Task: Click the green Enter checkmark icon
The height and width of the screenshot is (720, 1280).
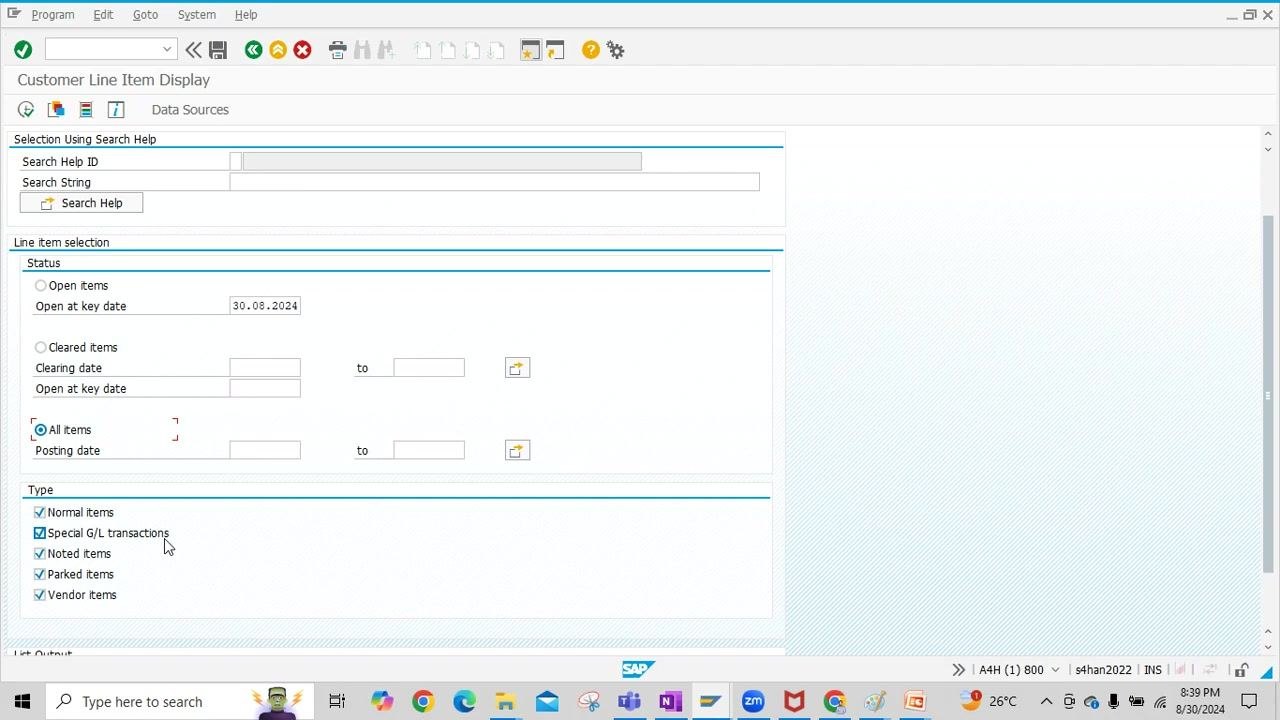Action: point(23,50)
